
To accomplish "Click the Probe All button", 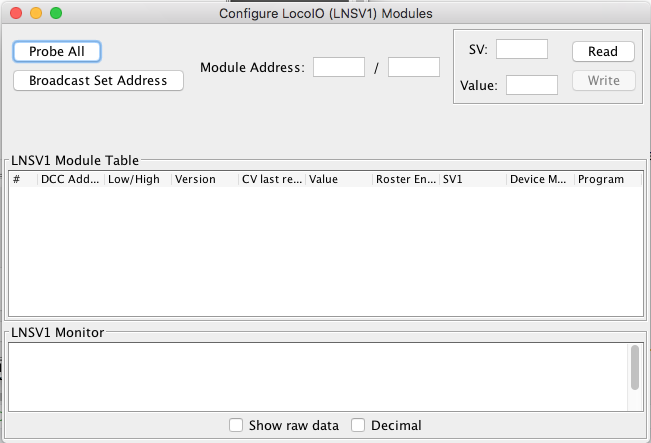I will [57, 51].
